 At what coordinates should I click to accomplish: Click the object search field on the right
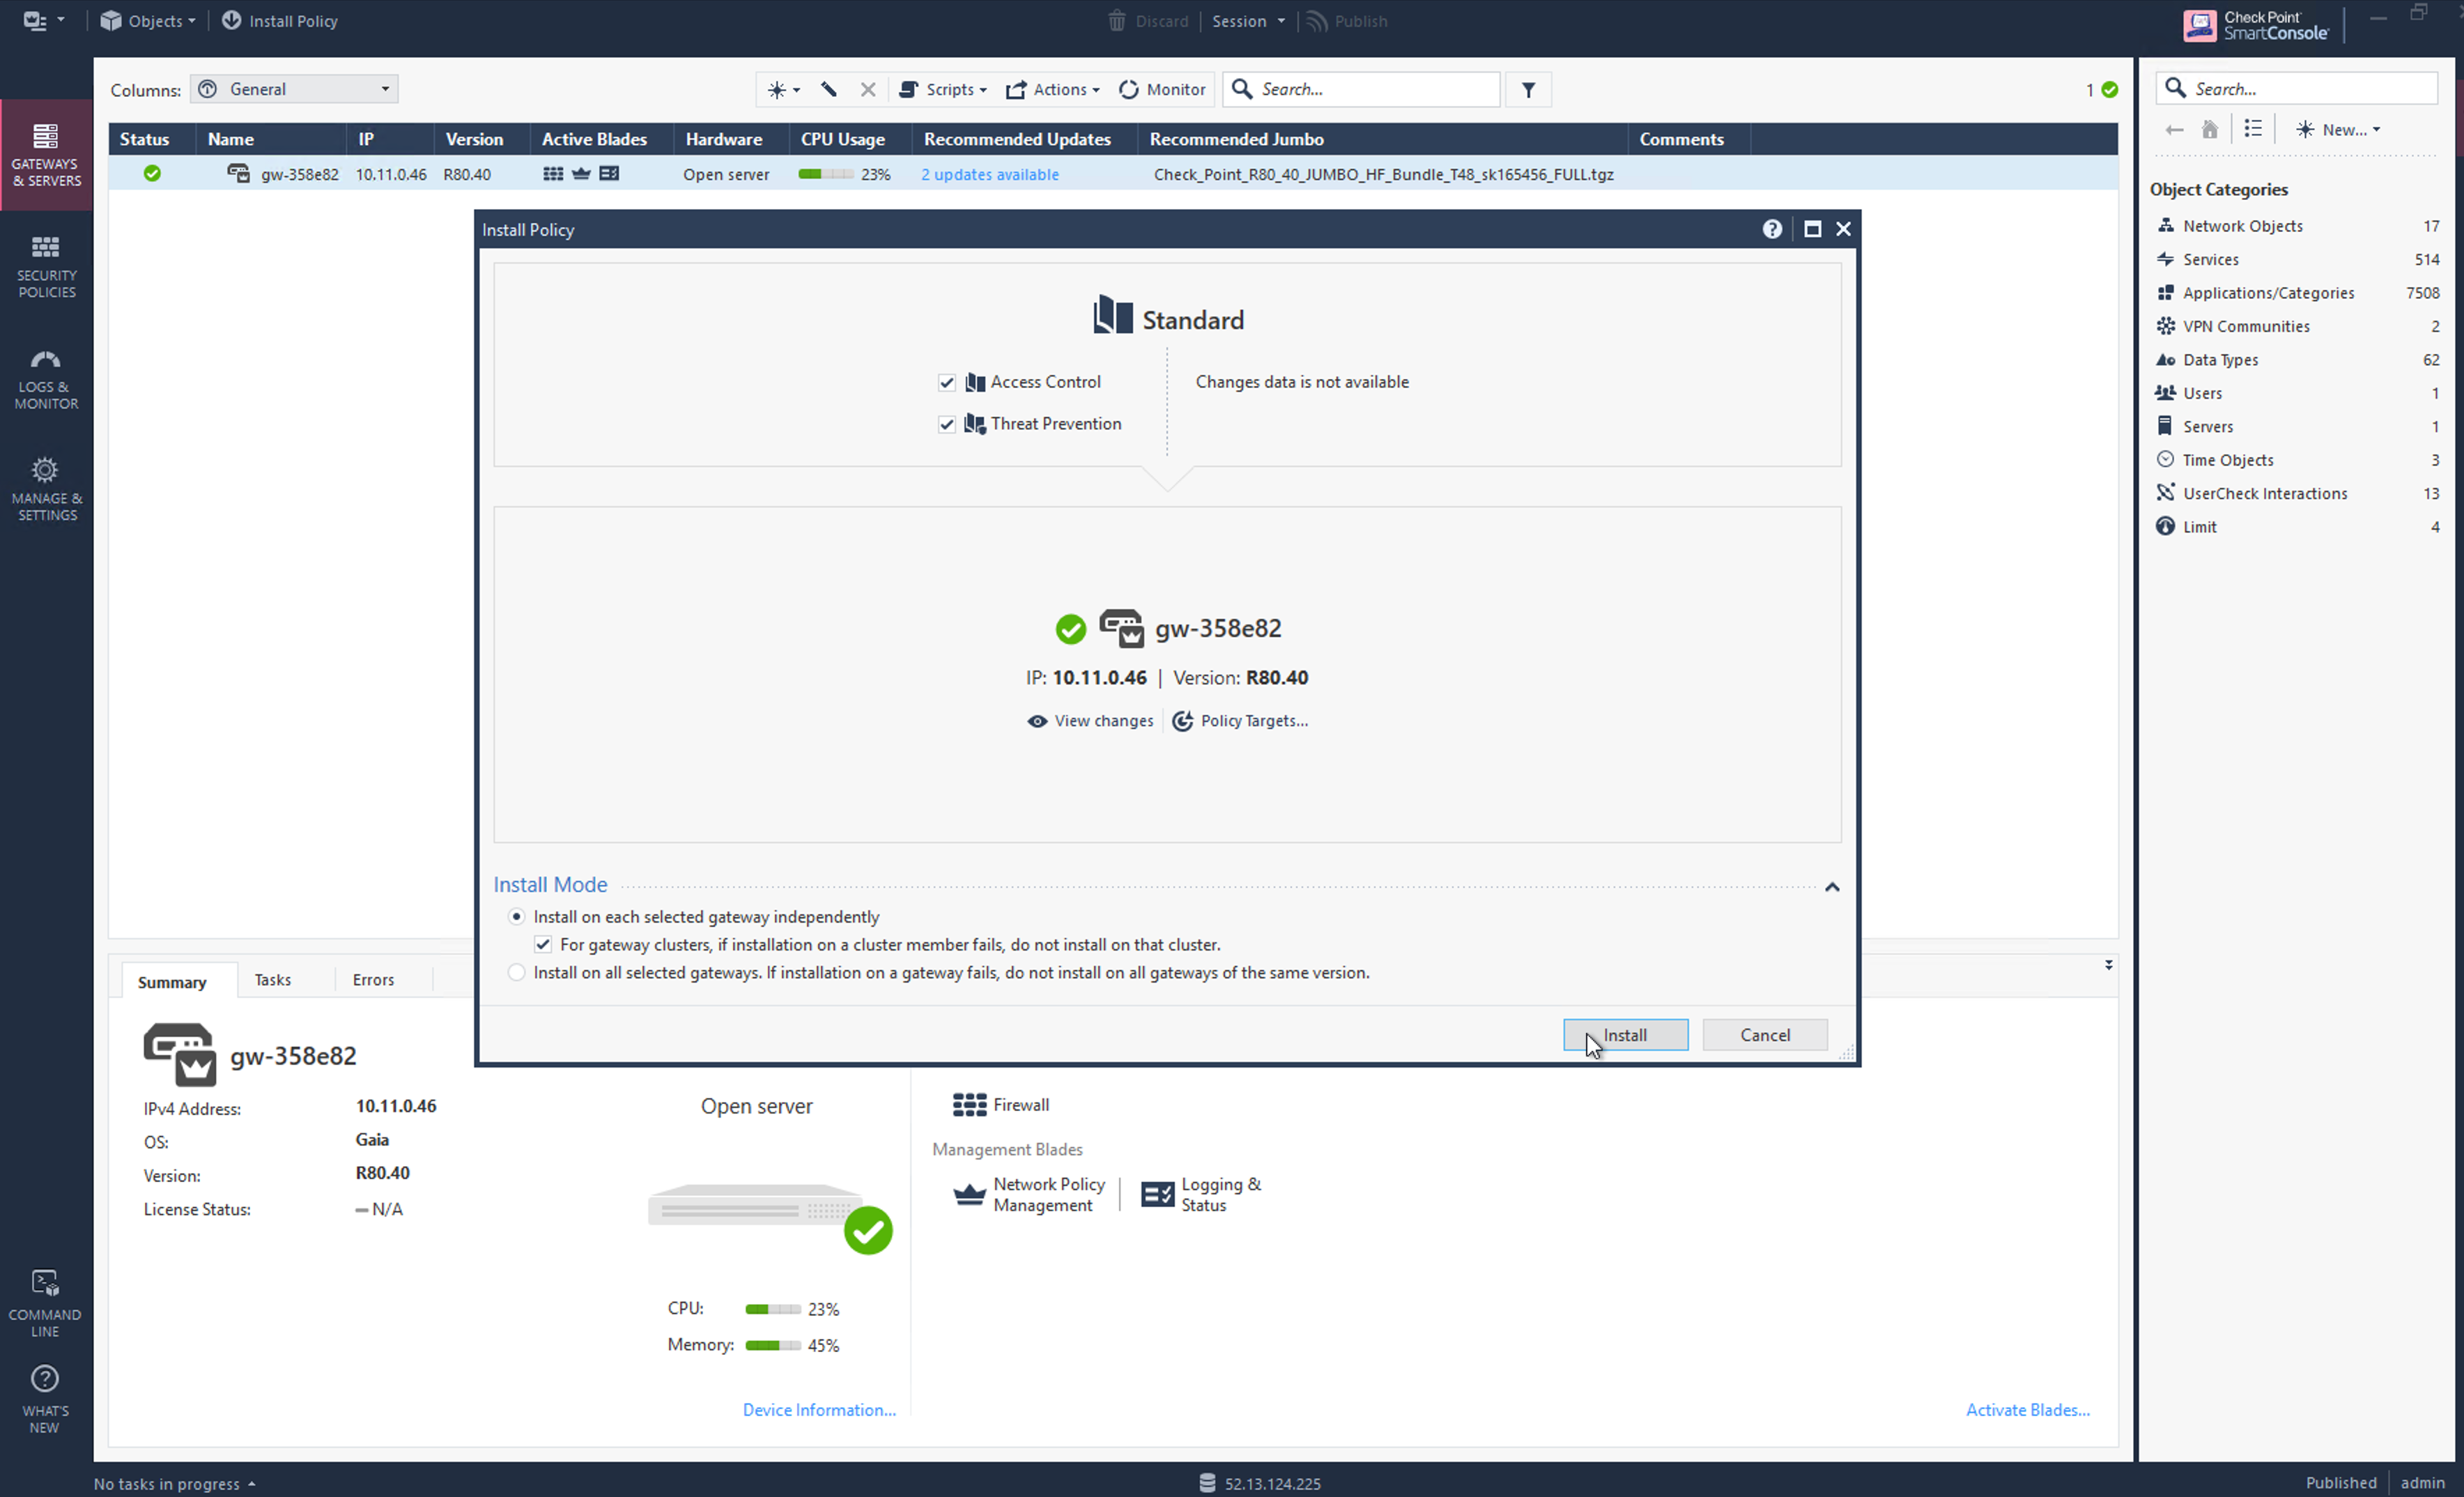coord(2297,88)
